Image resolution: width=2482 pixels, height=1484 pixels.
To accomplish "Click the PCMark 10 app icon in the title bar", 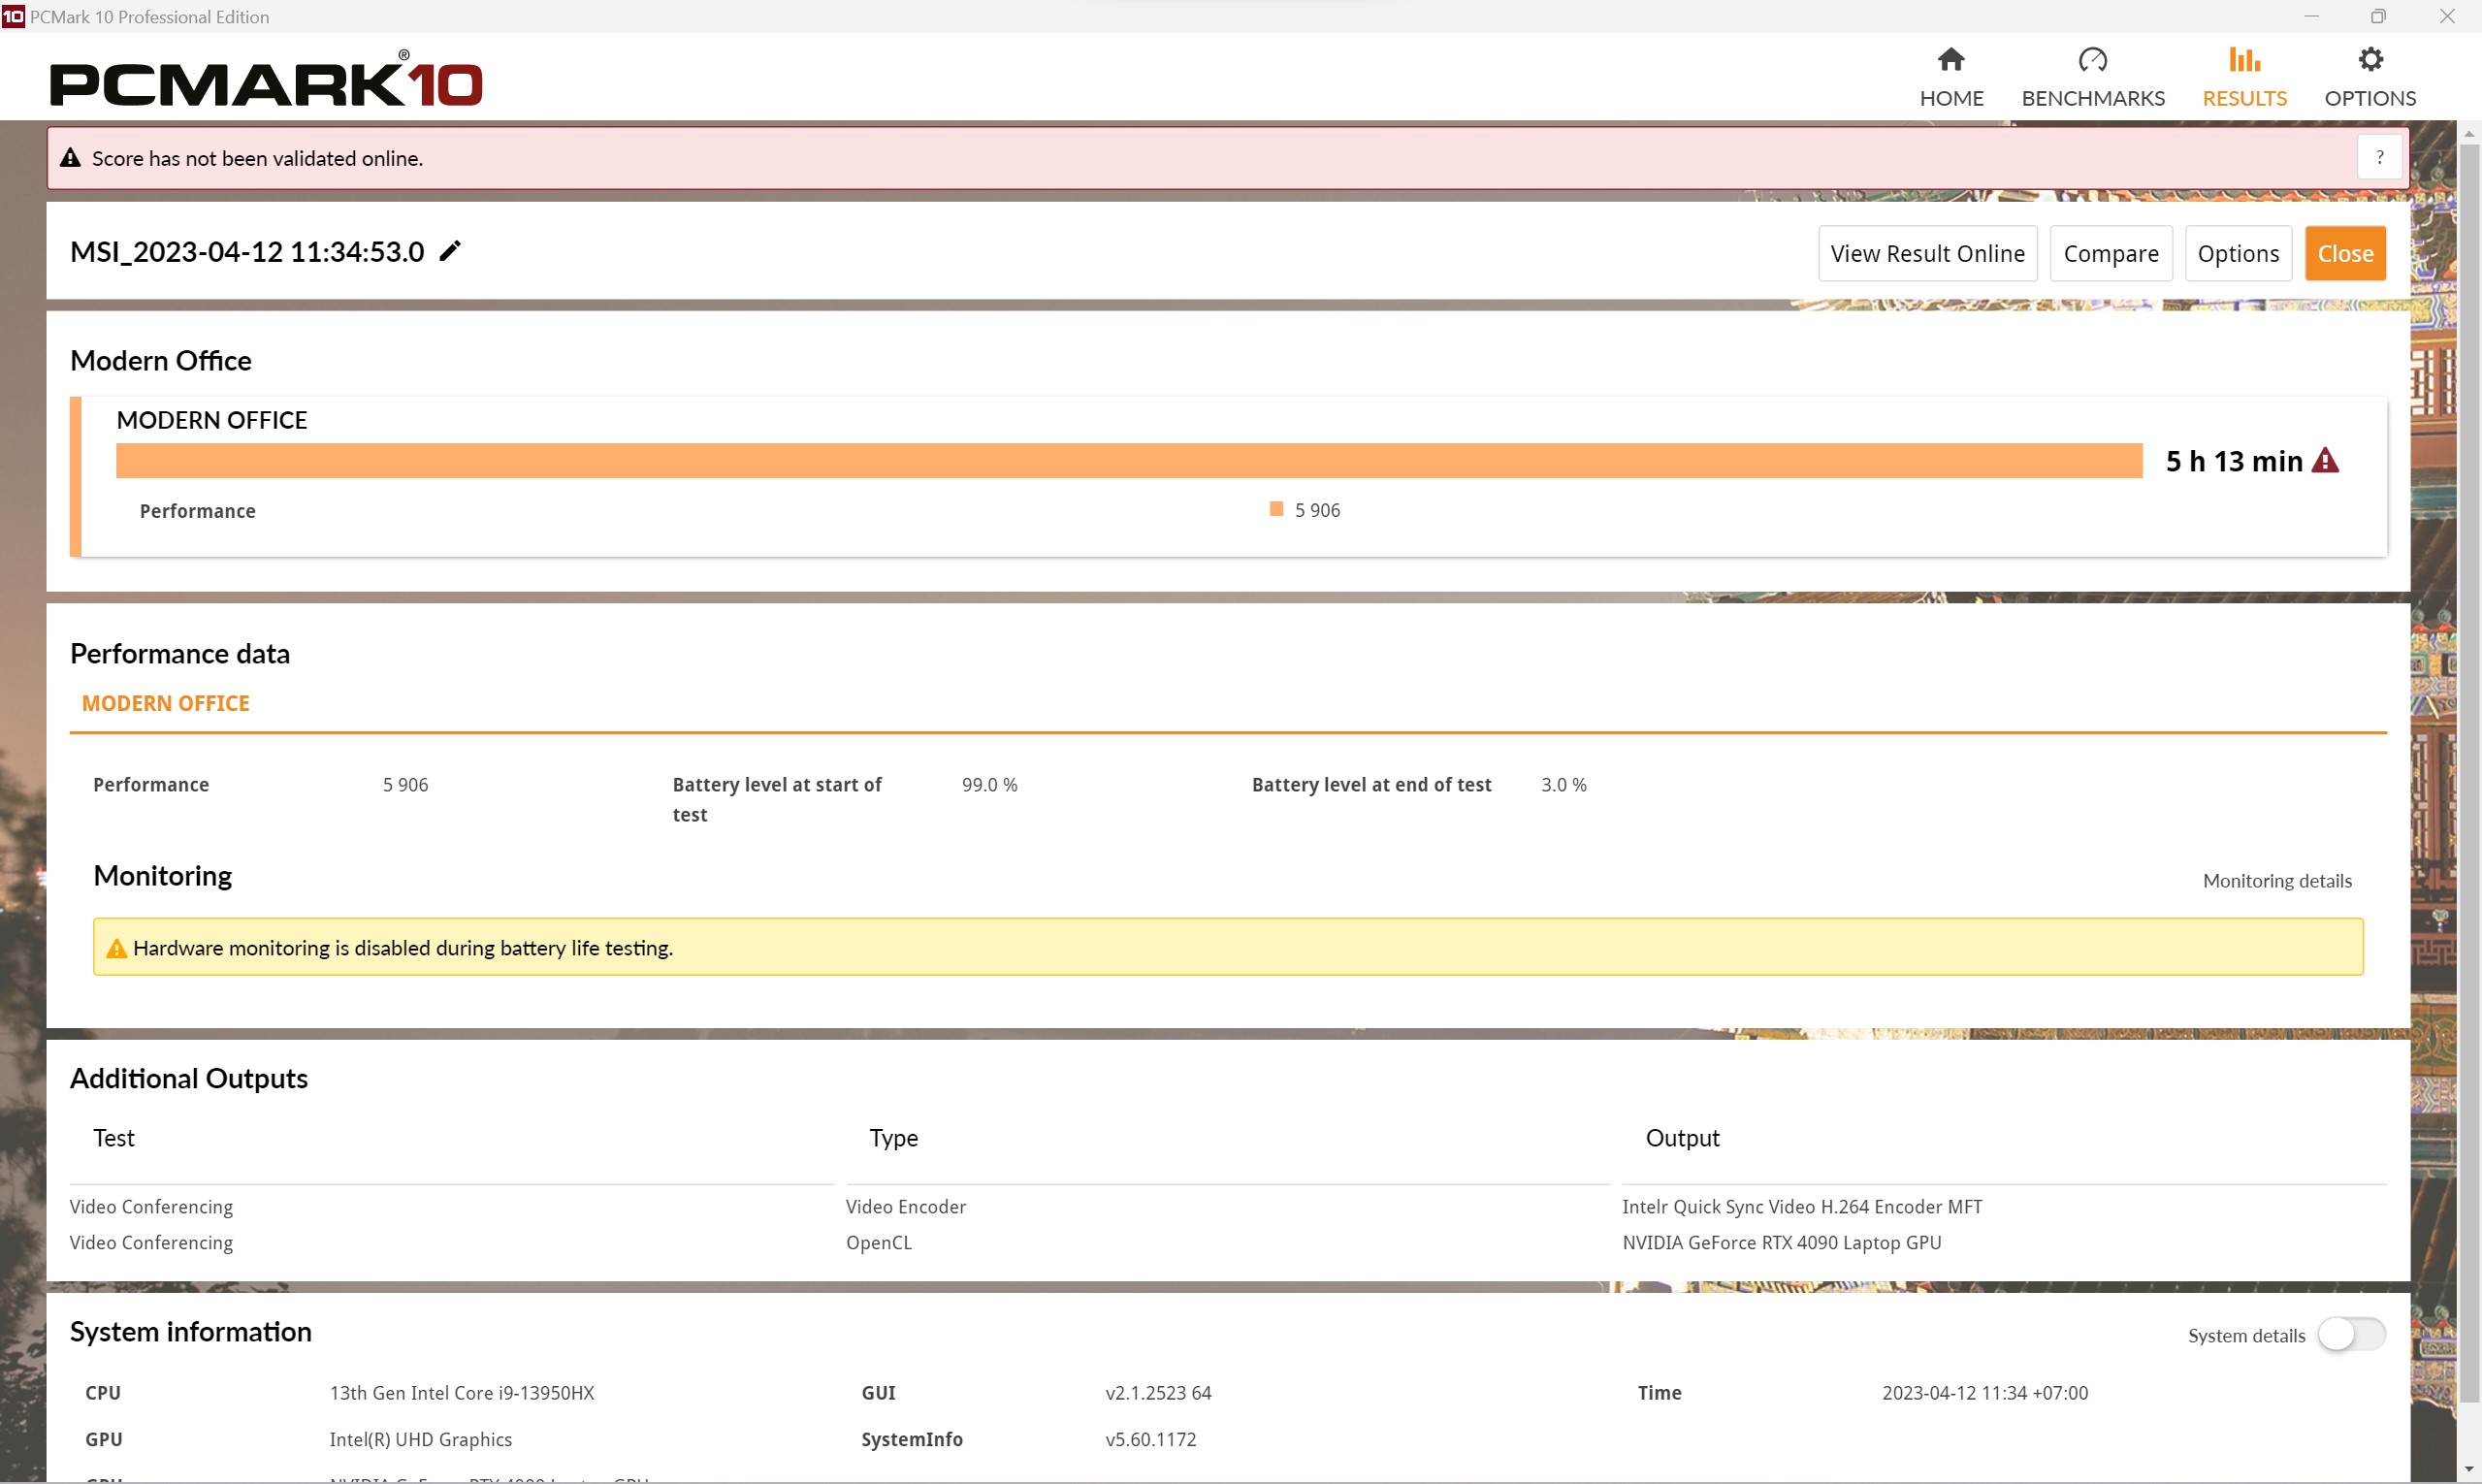I will [x=13, y=16].
